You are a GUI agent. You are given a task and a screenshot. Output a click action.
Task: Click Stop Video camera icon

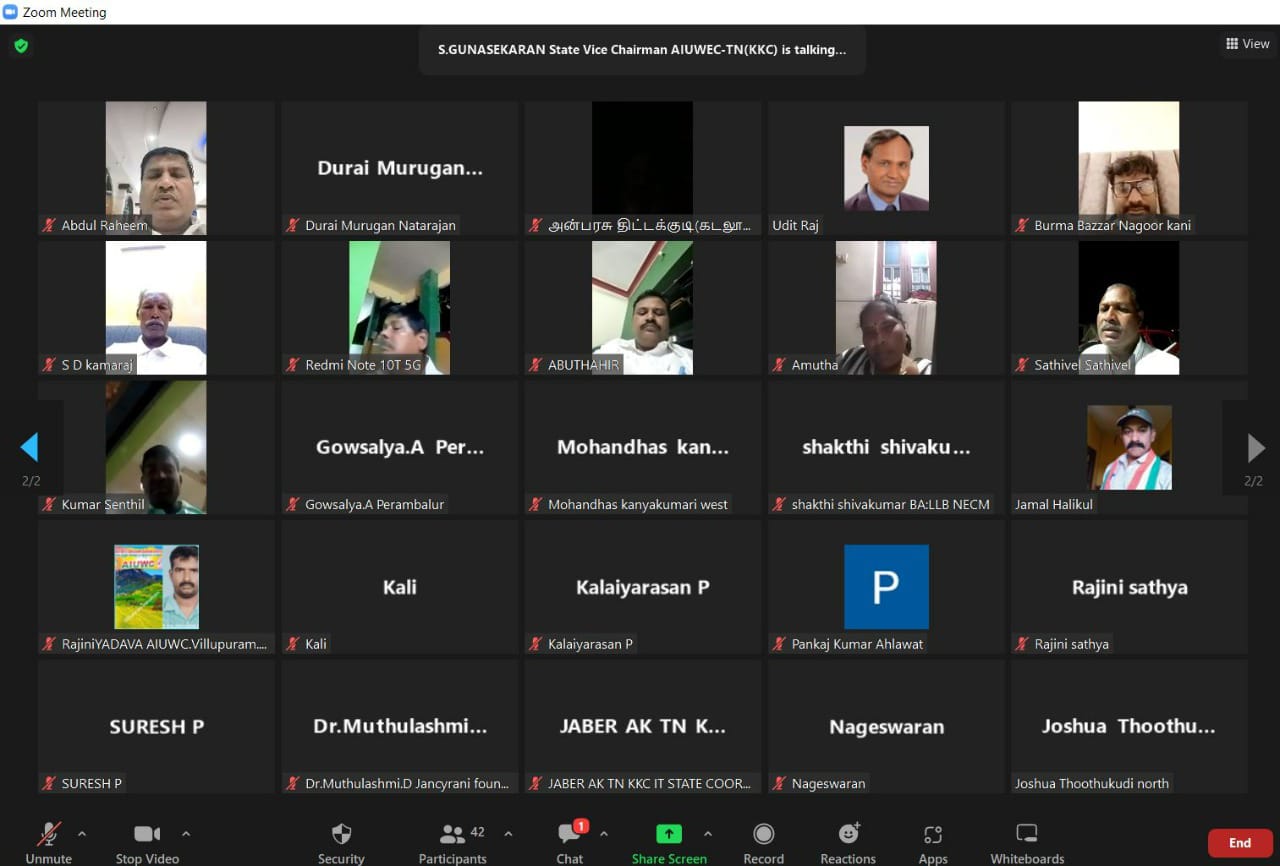pyautogui.click(x=147, y=834)
